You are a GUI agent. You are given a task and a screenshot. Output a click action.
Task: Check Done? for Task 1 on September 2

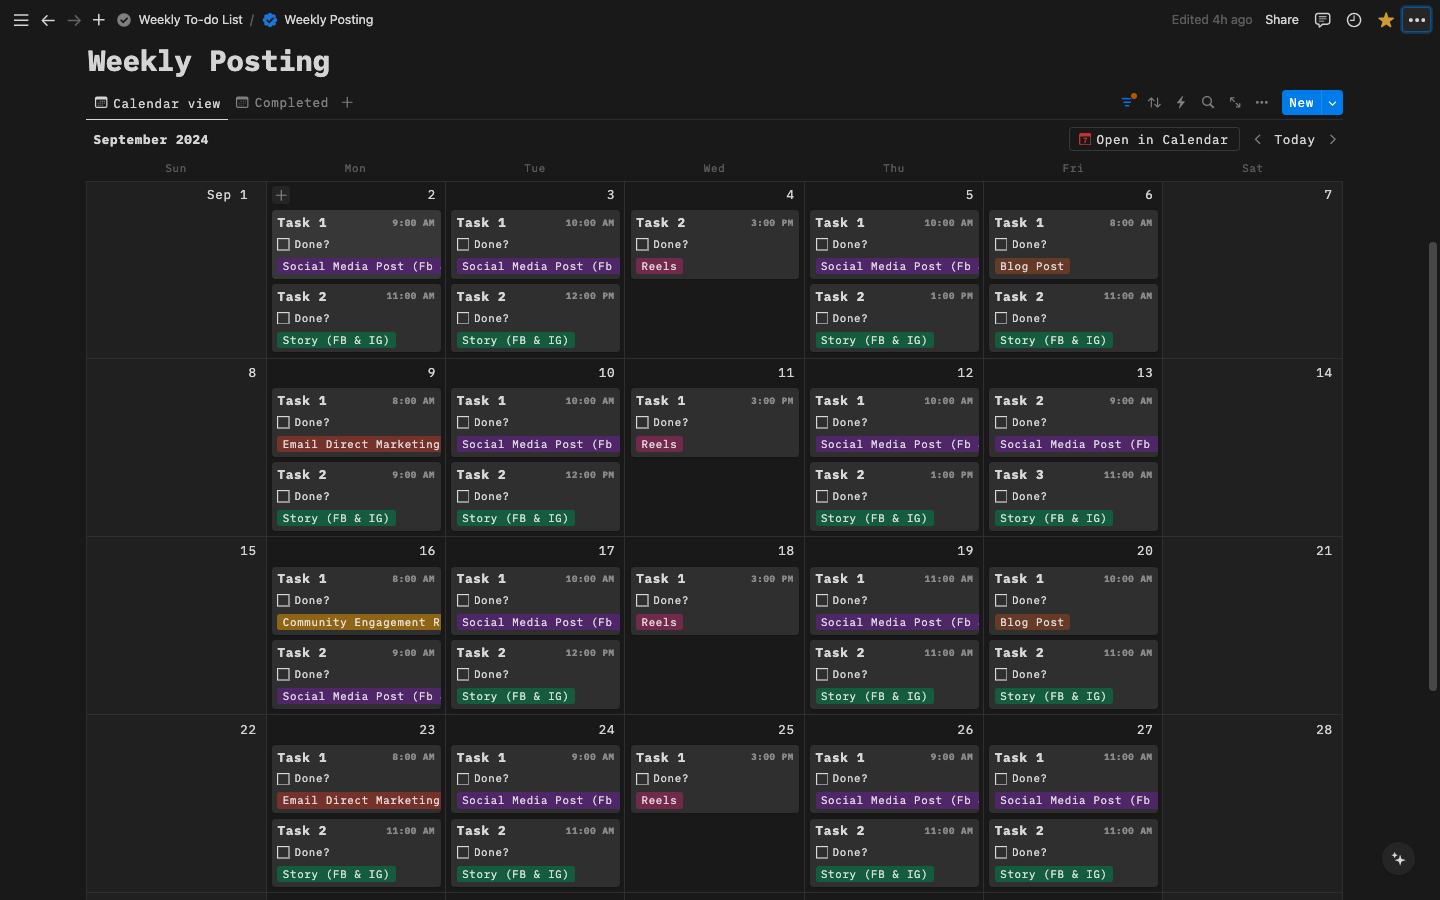coord(284,244)
